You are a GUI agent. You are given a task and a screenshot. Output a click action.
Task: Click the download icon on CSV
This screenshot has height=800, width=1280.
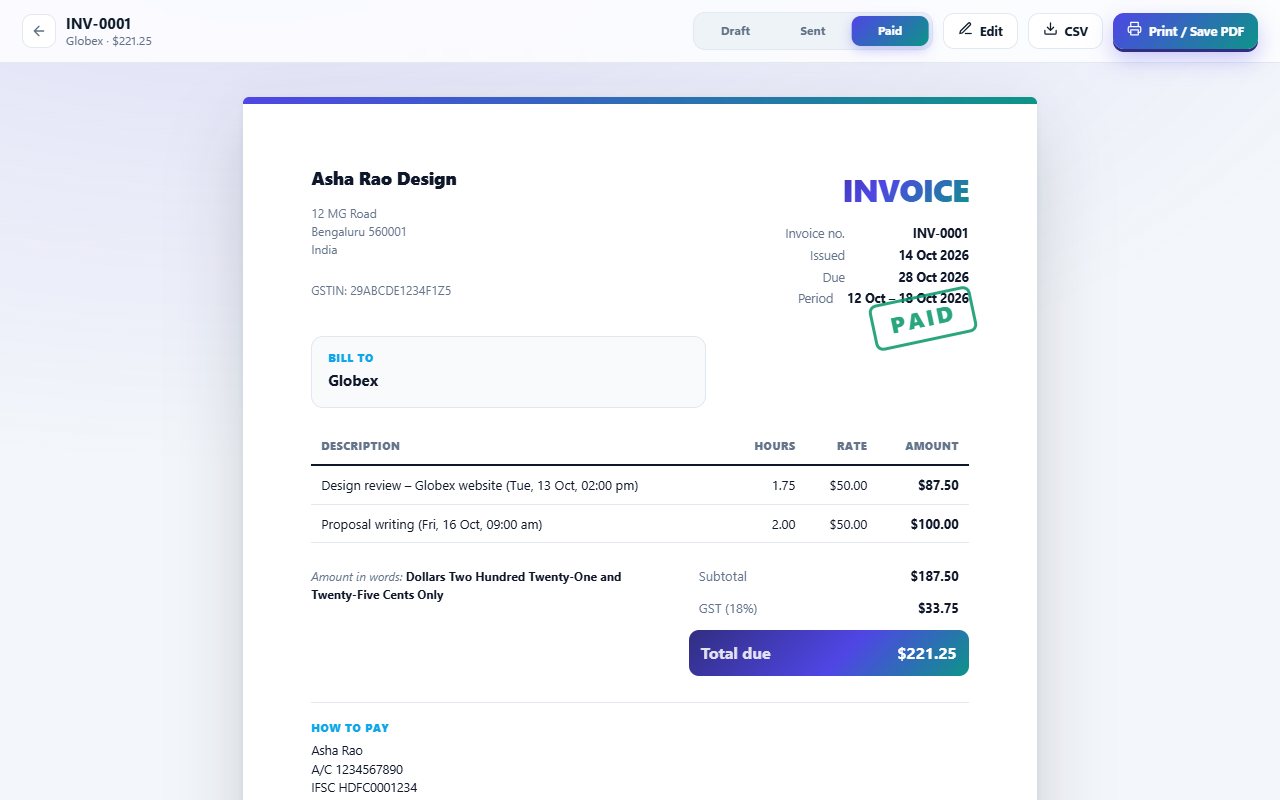[x=1050, y=29]
